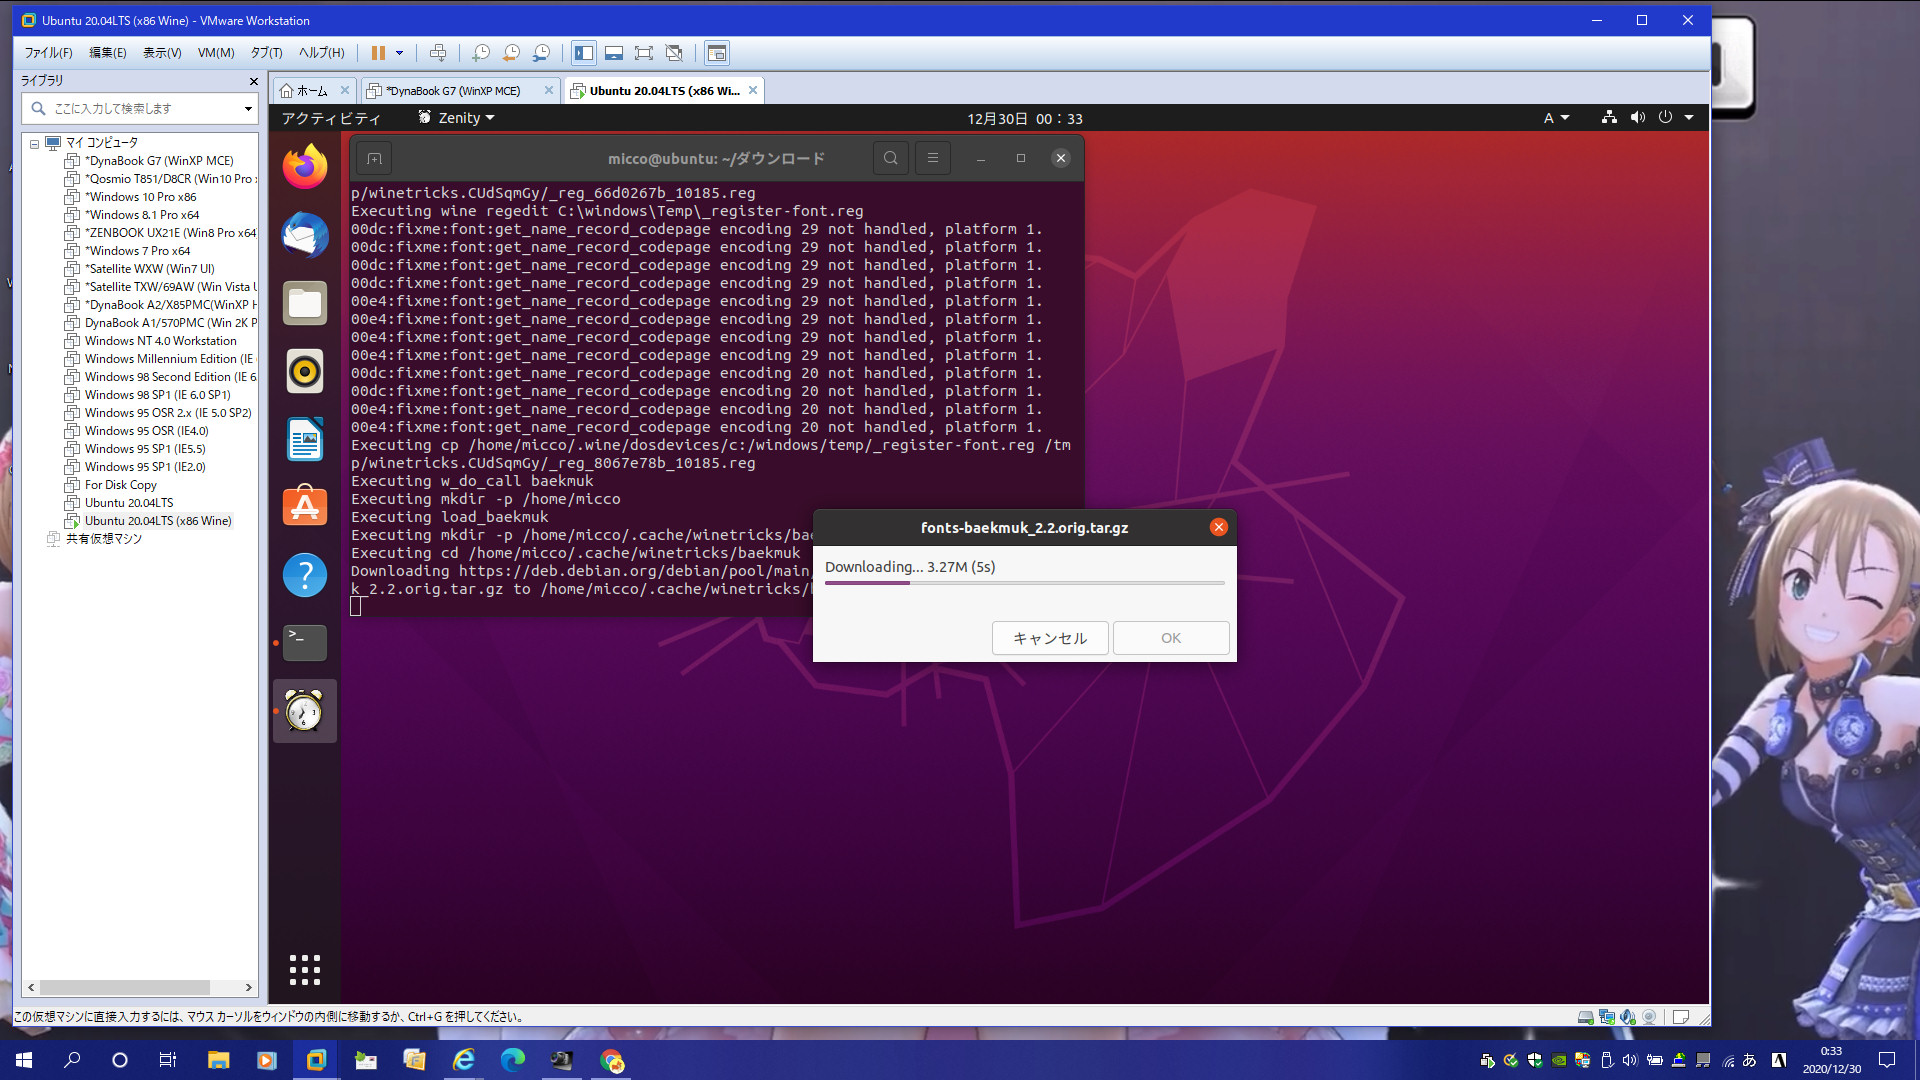This screenshot has height=1080, width=1920.
Task: Select Windows 10 Pro x86 VM entry
Action: (140, 197)
